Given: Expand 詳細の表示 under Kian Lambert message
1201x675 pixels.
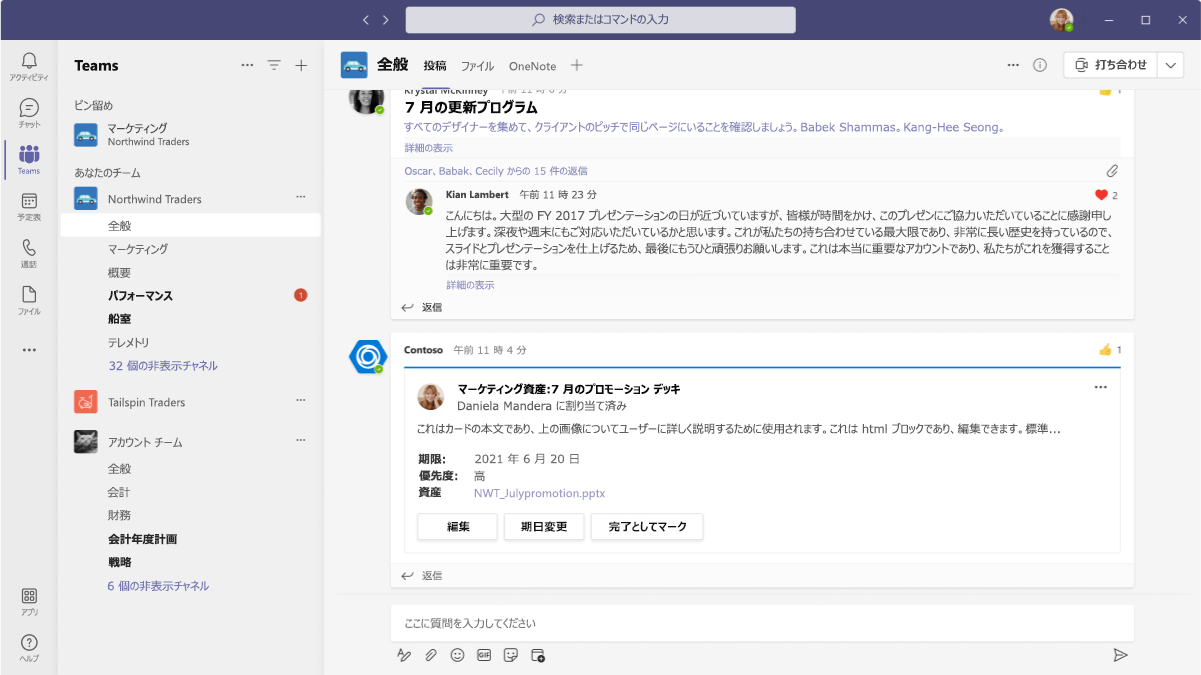Looking at the screenshot, I should click(470, 285).
